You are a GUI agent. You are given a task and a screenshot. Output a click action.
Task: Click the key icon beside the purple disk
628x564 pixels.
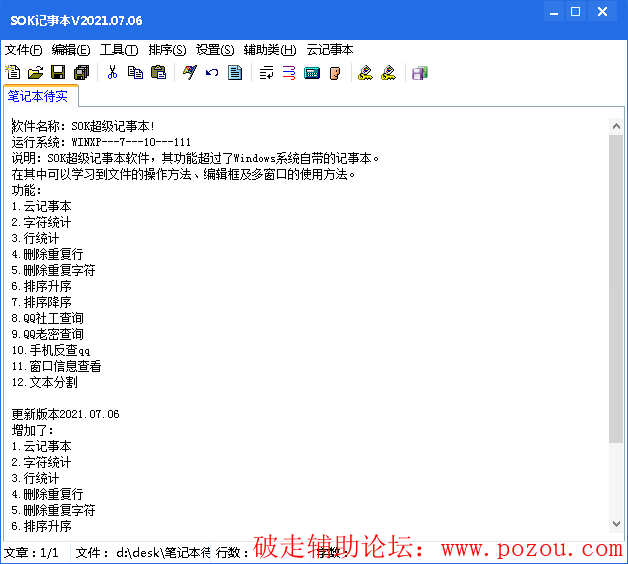coord(388,73)
